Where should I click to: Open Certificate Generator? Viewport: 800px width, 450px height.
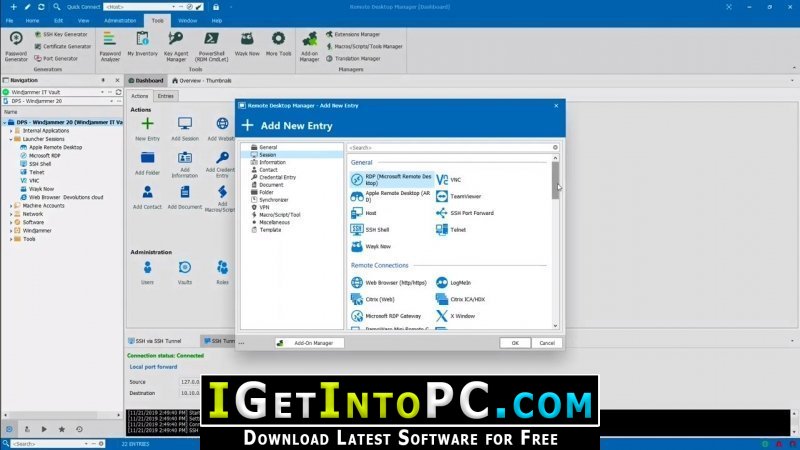click(63, 46)
